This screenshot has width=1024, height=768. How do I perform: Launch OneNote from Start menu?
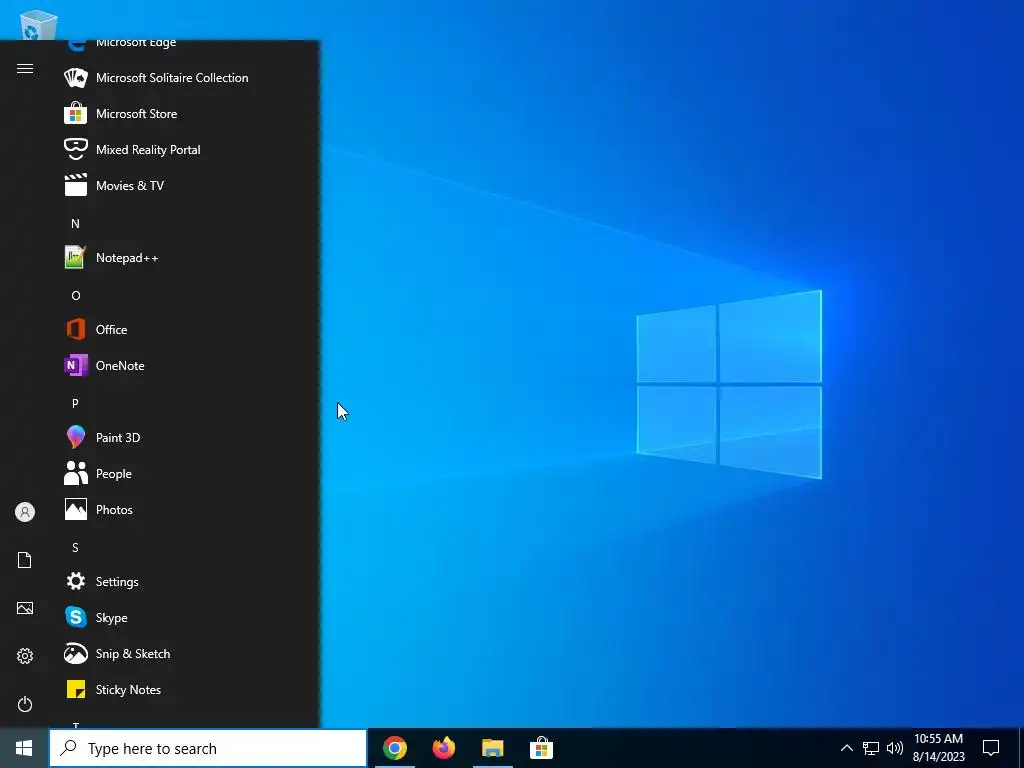click(188, 366)
